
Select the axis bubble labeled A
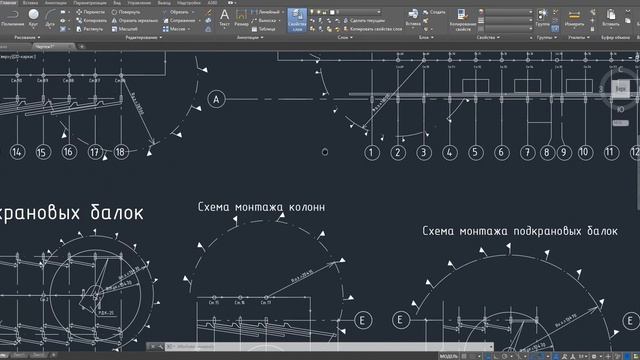(x=216, y=99)
